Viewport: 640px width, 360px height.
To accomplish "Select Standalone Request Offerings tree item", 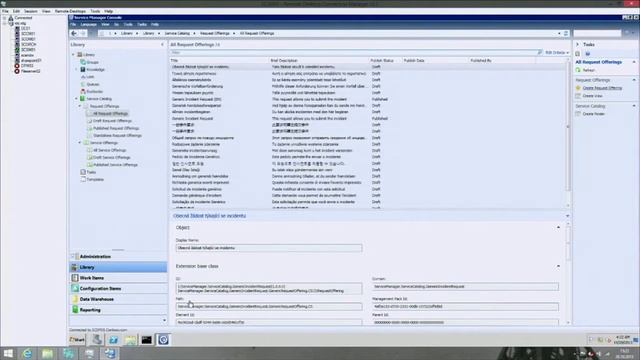I will (x=117, y=136).
